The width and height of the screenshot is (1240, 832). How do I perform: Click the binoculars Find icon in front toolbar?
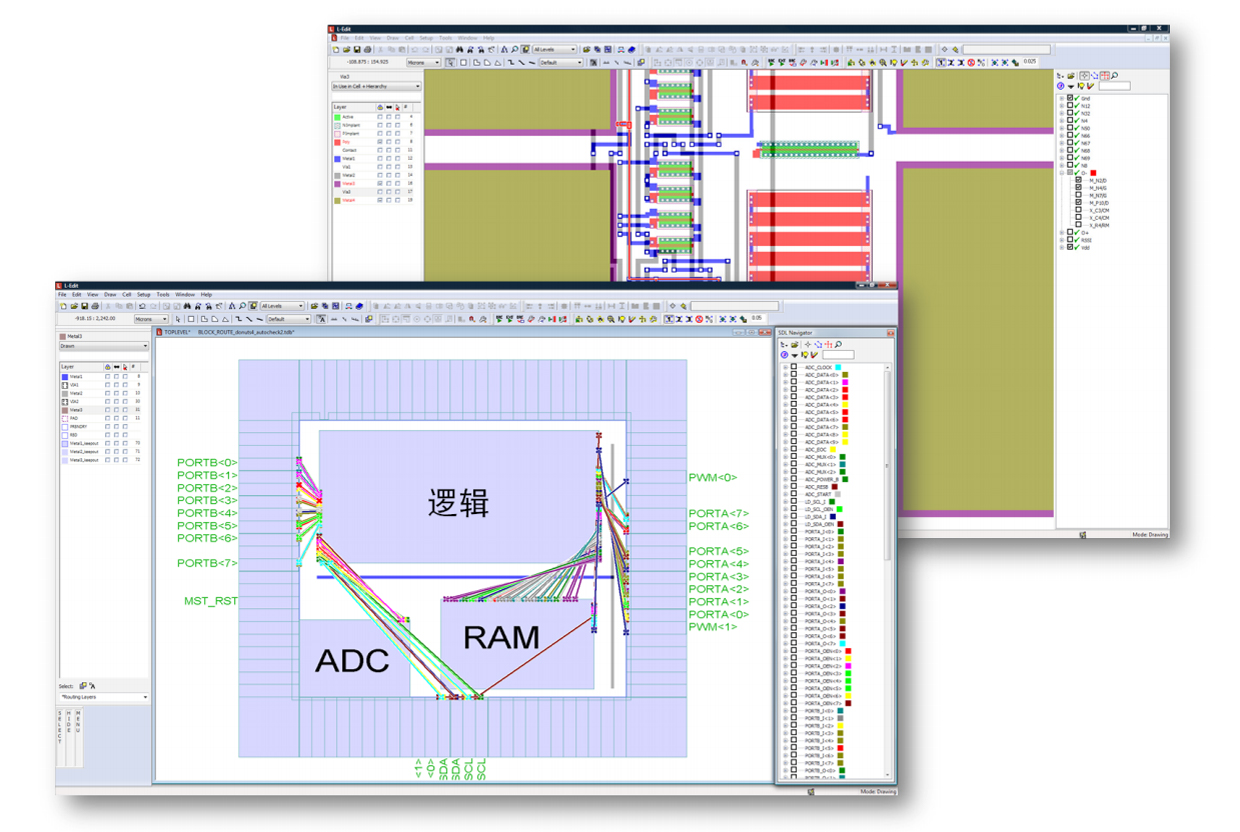[x=187, y=306]
